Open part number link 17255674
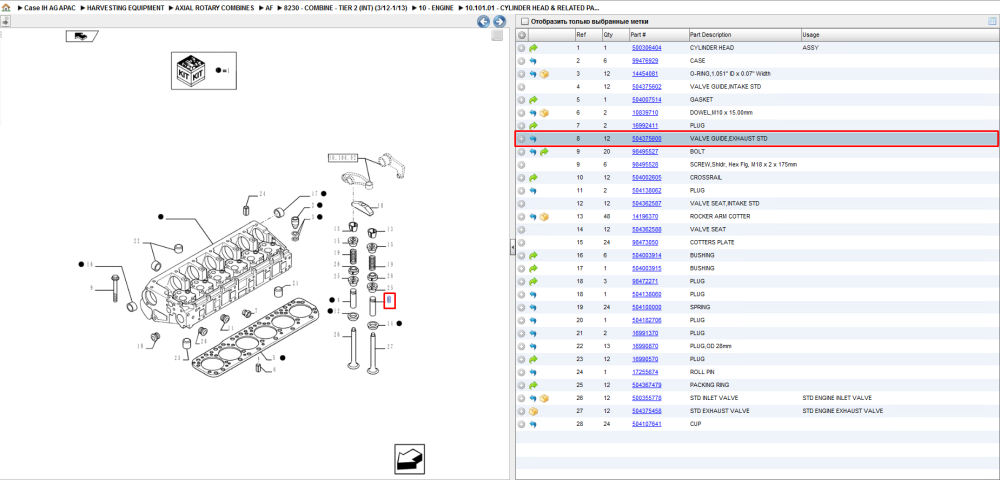This screenshot has height=480, width=1000. 645,372
